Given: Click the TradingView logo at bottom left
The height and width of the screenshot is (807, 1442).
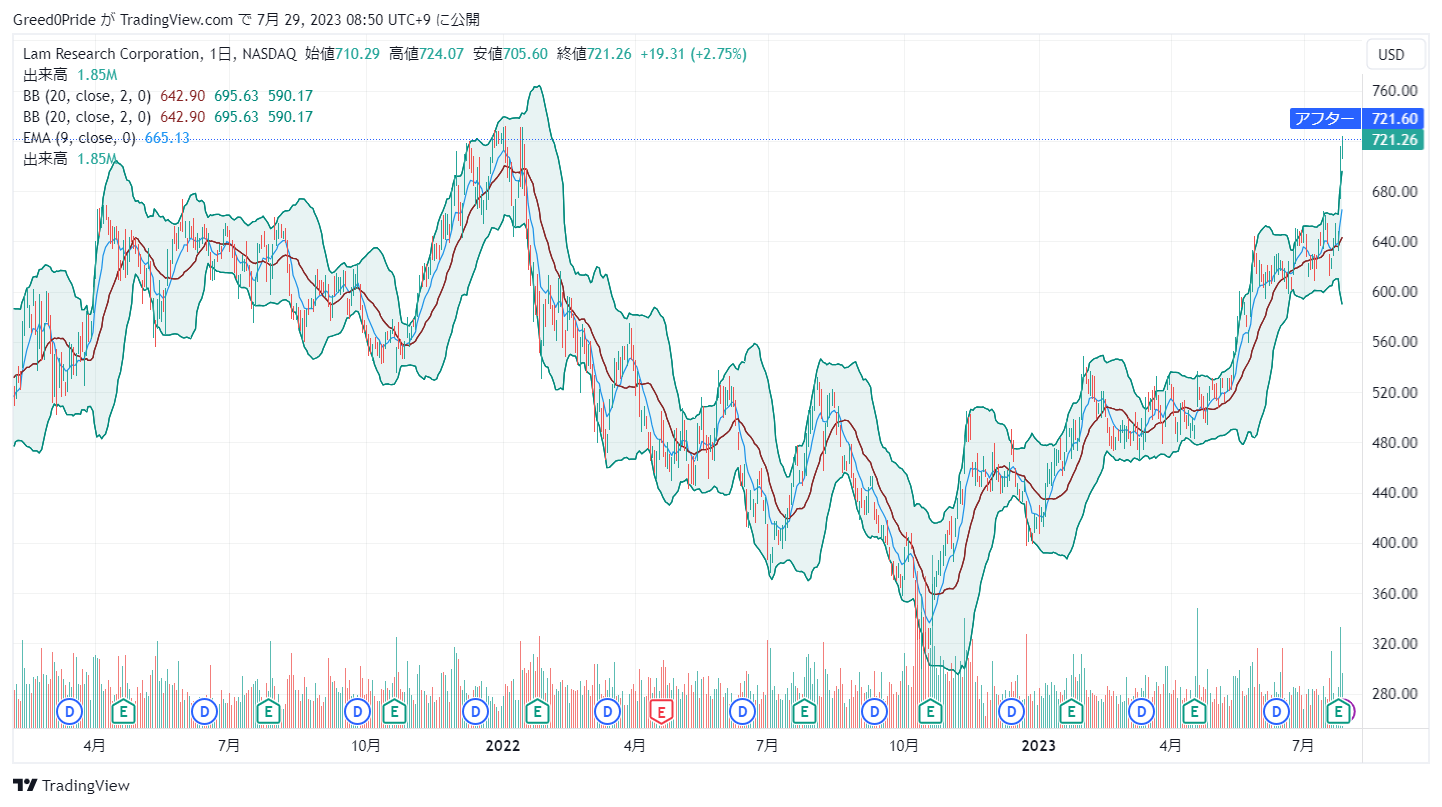Looking at the screenshot, I should point(71,786).
